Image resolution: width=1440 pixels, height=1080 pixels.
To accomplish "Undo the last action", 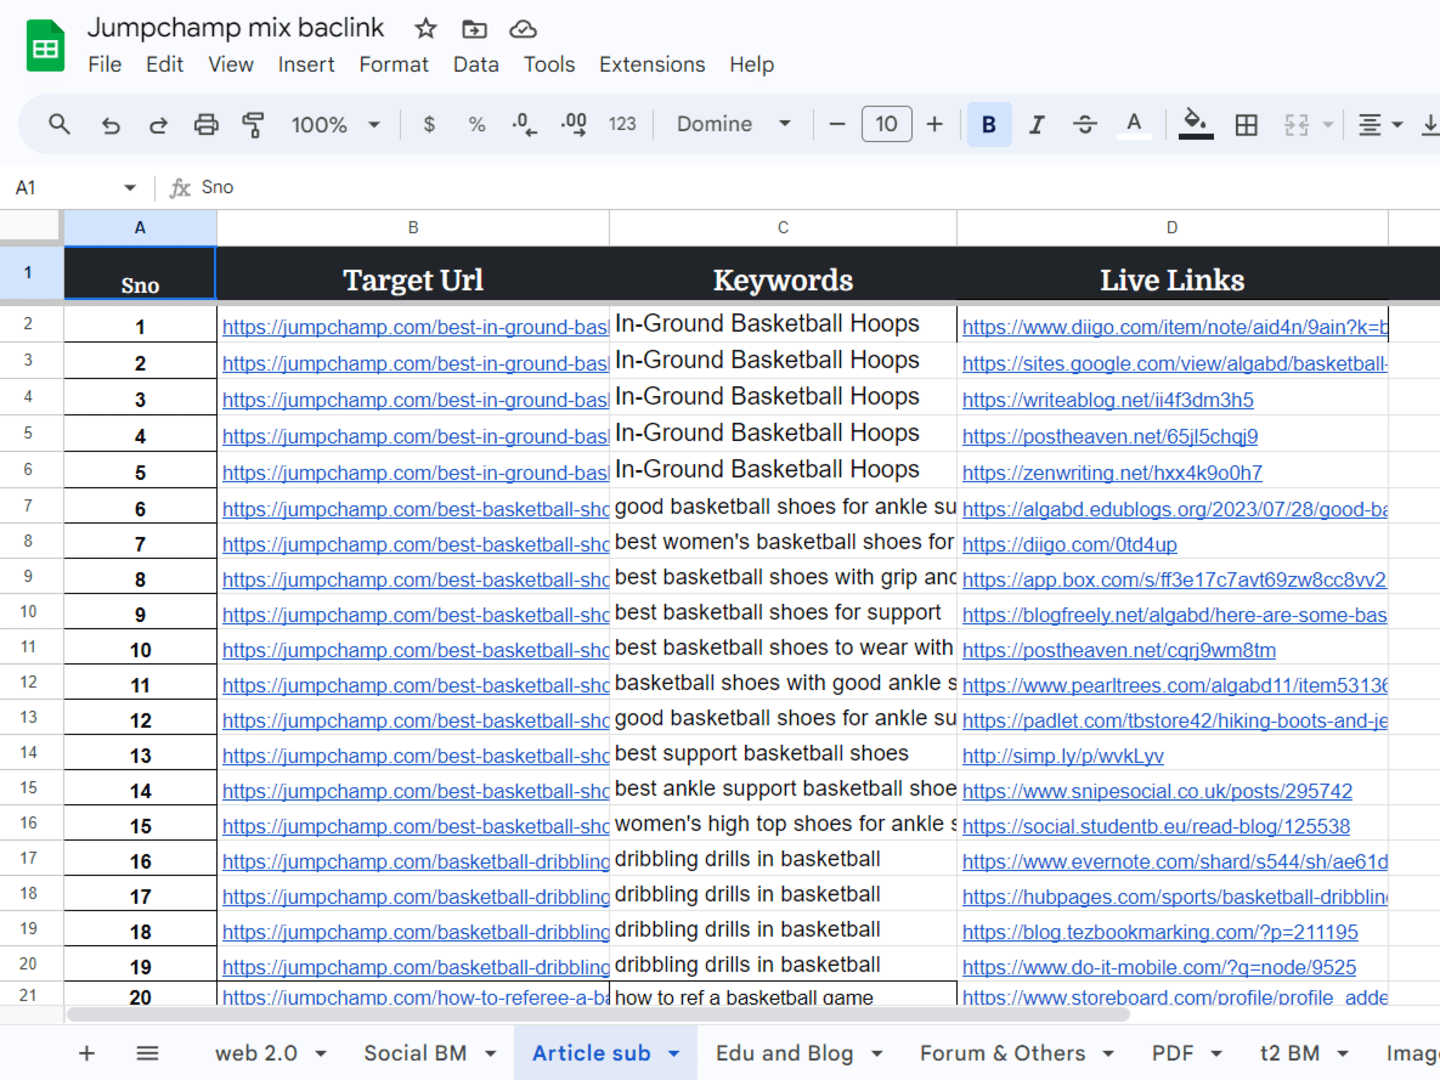I will click(x=111, y=124).
